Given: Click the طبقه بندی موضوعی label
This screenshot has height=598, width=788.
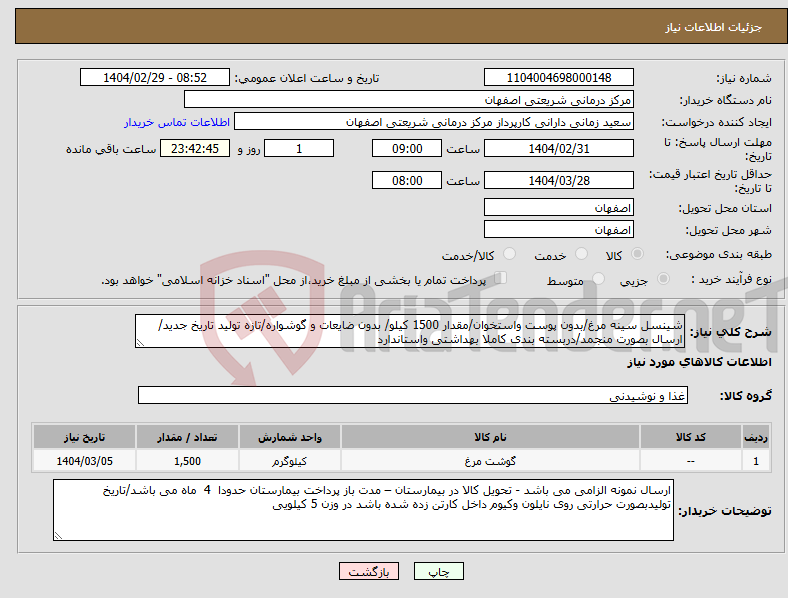Looking at the screenshot, I should point(719,254).
